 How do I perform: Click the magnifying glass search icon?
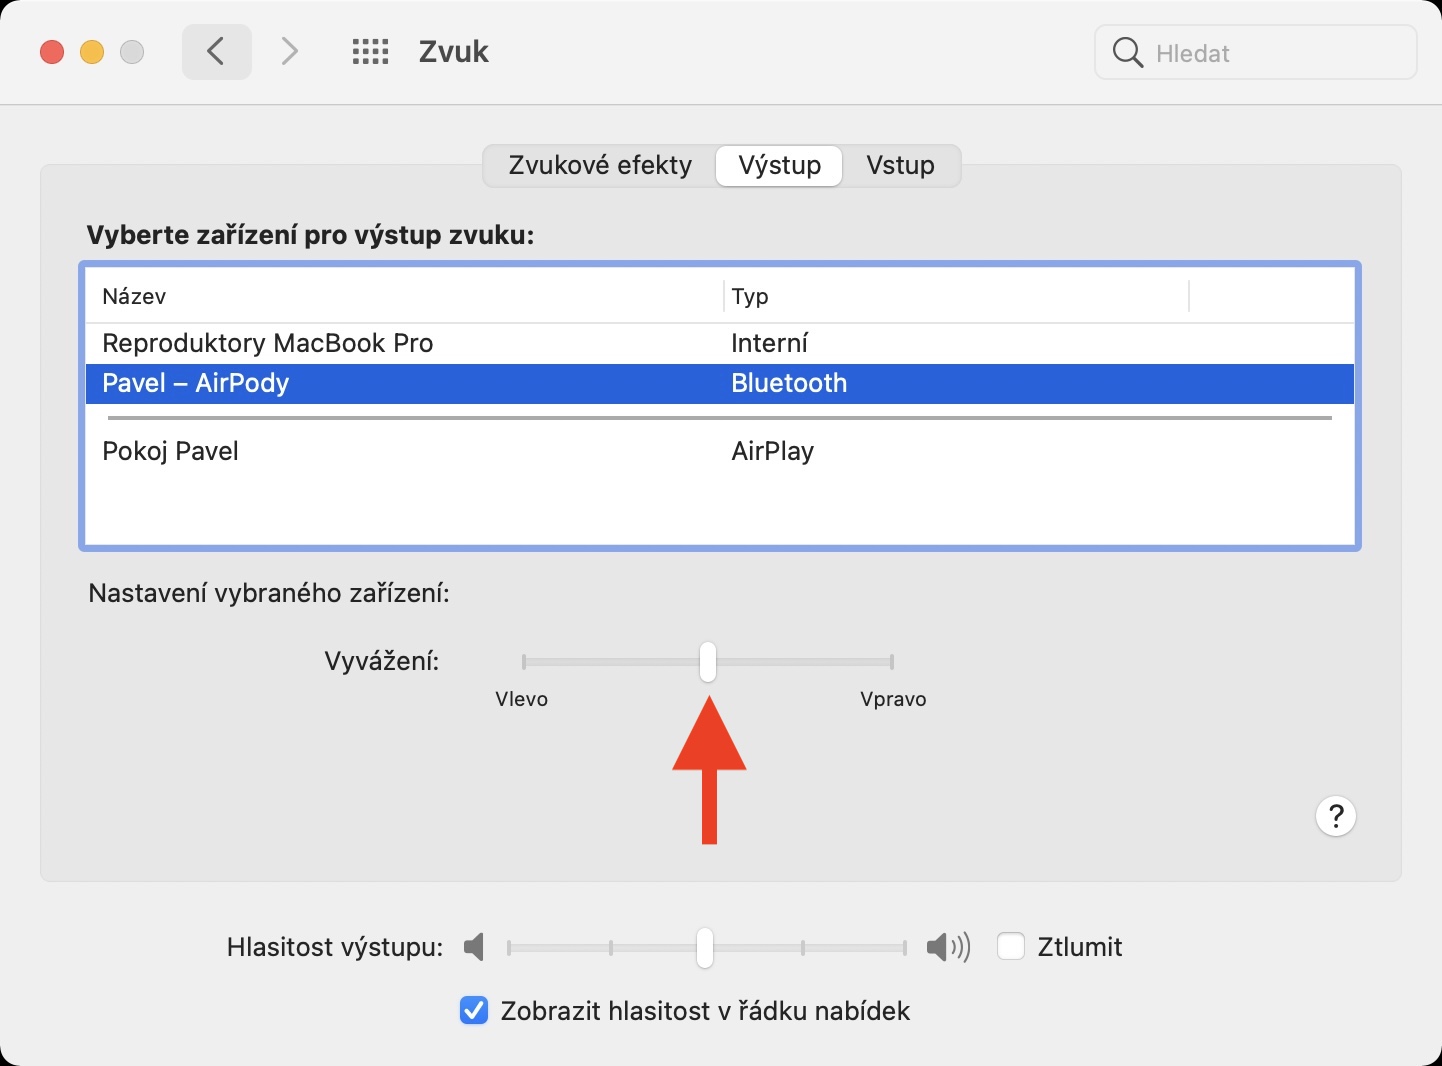click(x=1127, y=53)
